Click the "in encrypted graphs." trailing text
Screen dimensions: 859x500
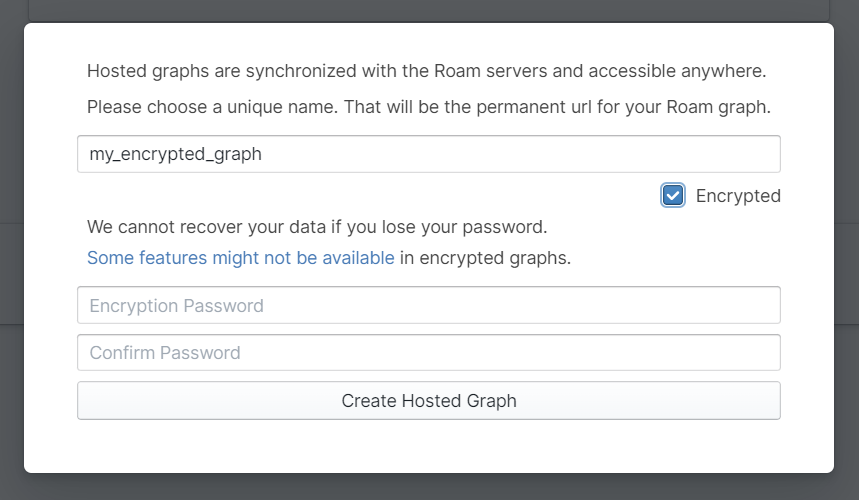pos(485,258)
